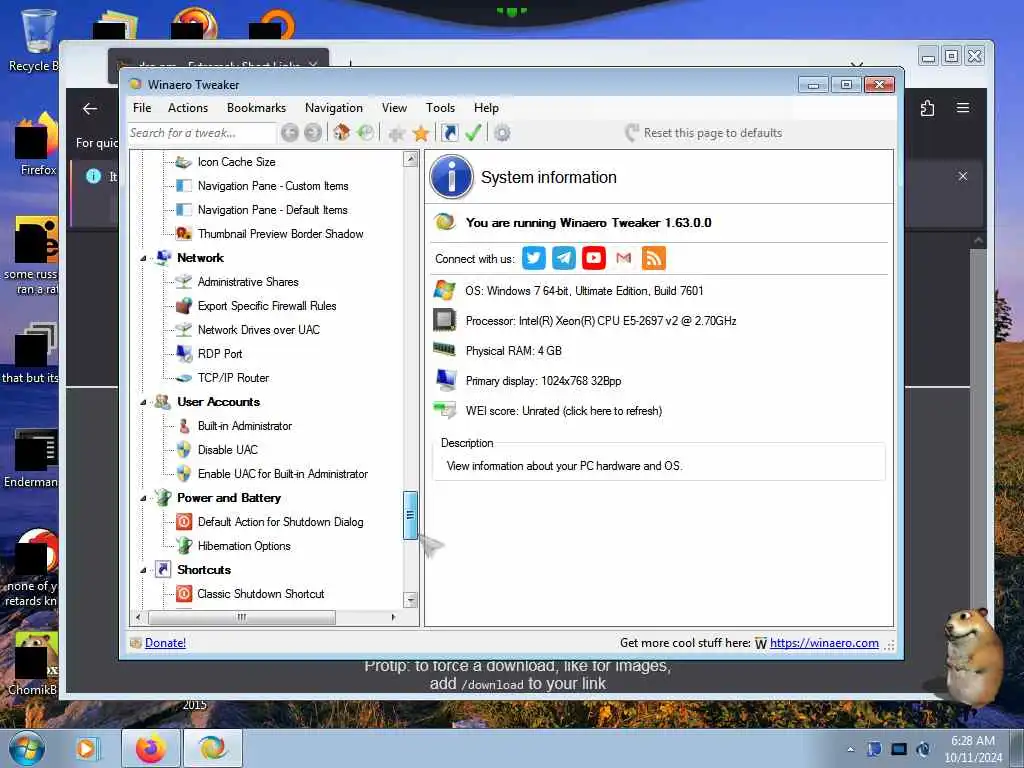The image size is (1024, 768).
Task: Add the current tweak to bookmarks (star-plus icon)
Action: 396,134
